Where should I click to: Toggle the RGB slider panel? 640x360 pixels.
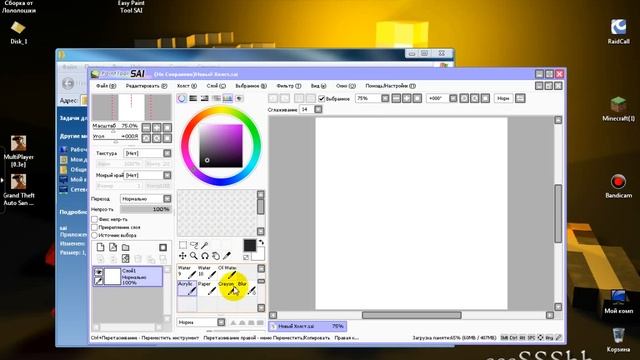click(x=193, y=98)
